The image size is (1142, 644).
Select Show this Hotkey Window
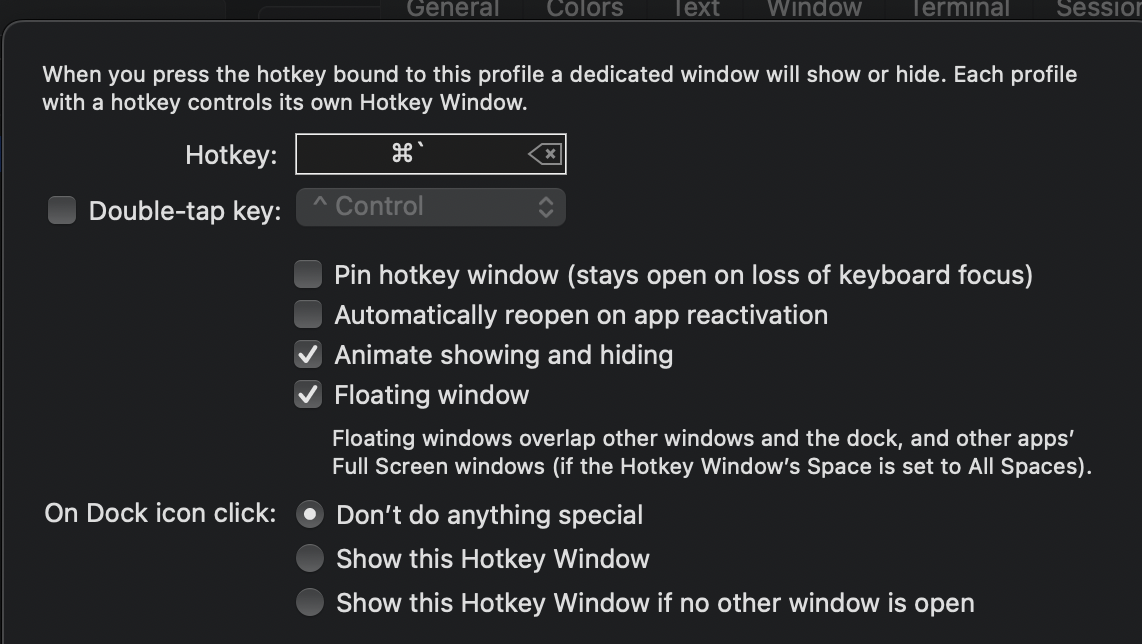[x=310, y=558]
